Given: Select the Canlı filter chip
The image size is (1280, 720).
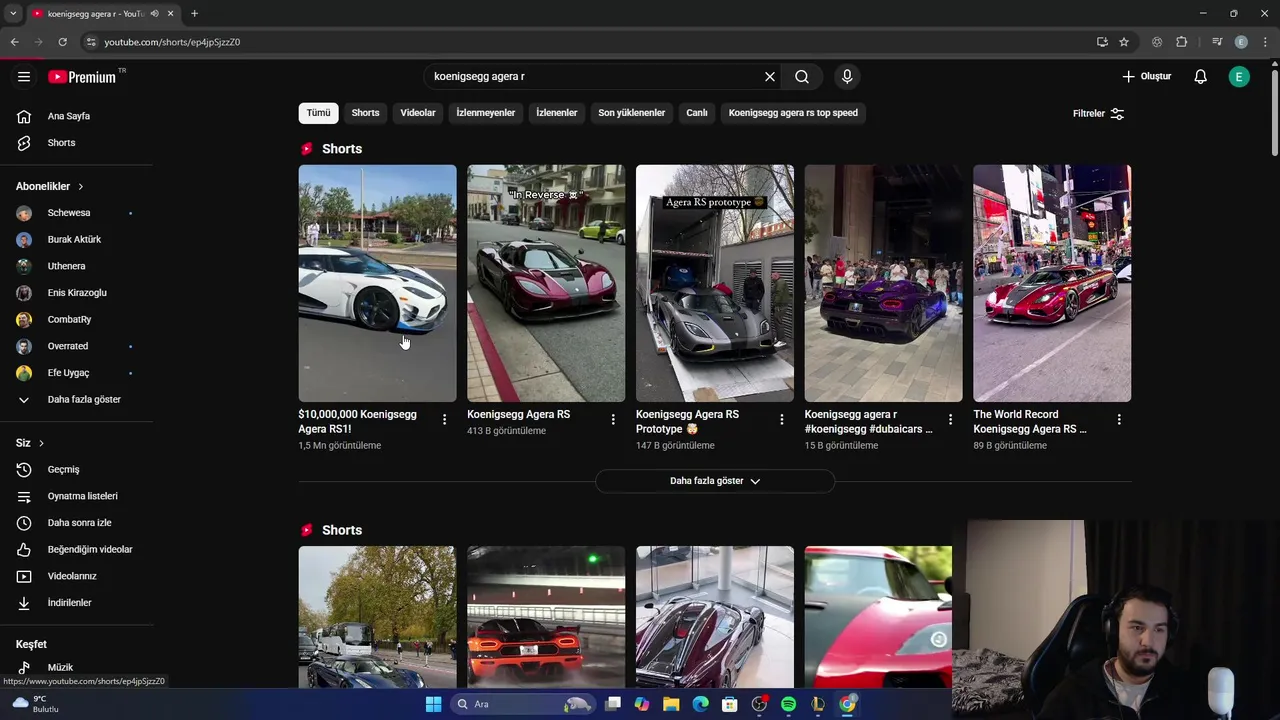Looking at the screenshot, I should pos(697,113).
